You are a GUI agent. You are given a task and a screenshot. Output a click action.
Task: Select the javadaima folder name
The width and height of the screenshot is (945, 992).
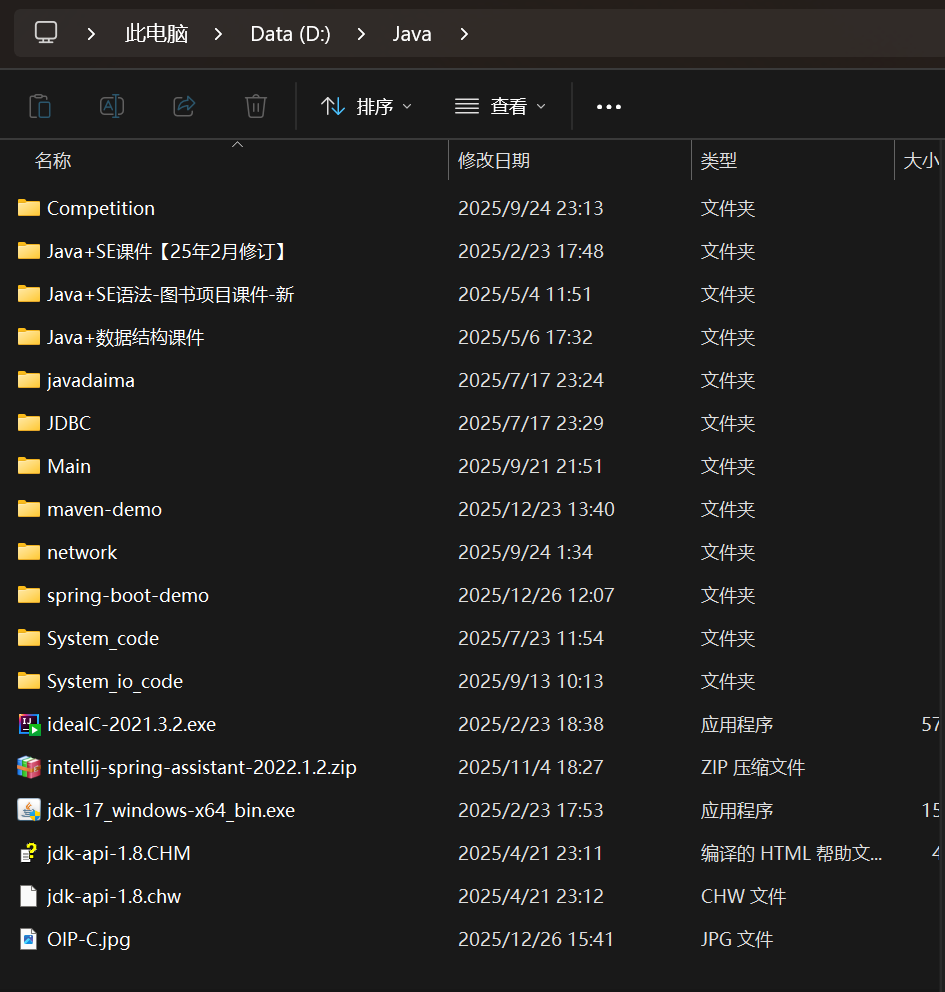coord(90,380)
